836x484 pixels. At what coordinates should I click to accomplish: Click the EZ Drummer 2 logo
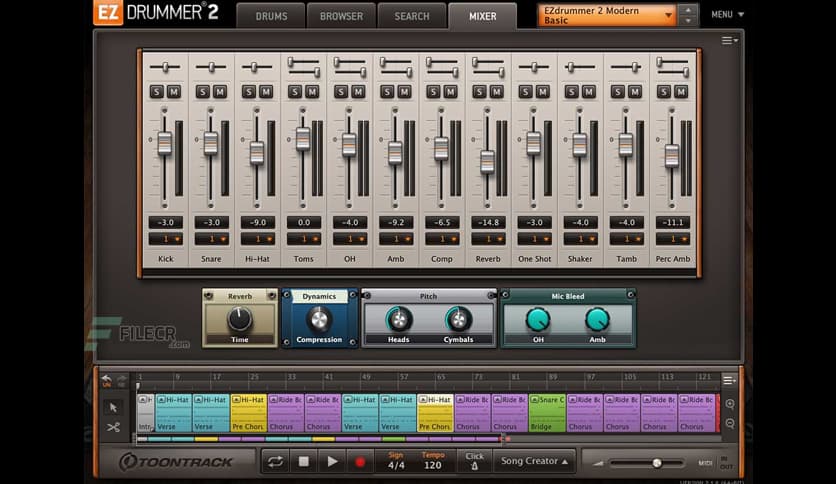pyautogui.click(x=156, y=12)
